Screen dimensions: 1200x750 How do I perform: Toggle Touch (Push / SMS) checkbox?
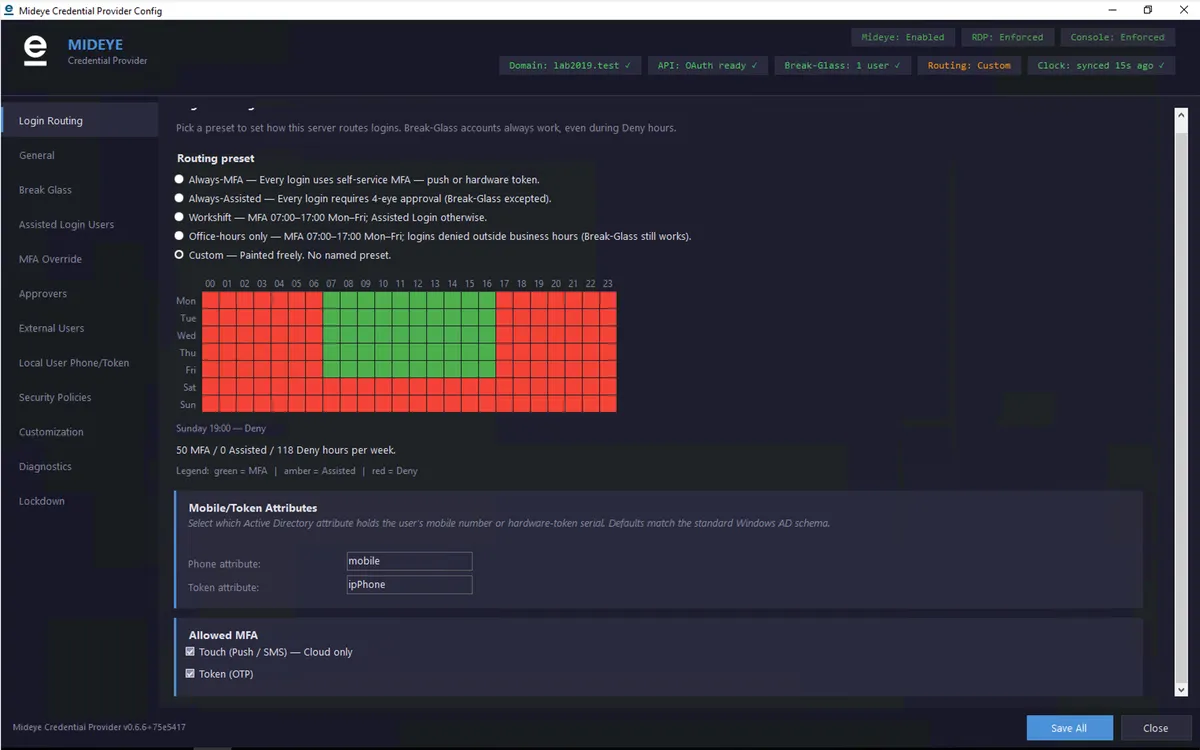pyautogui.click(x=190, y=652)
